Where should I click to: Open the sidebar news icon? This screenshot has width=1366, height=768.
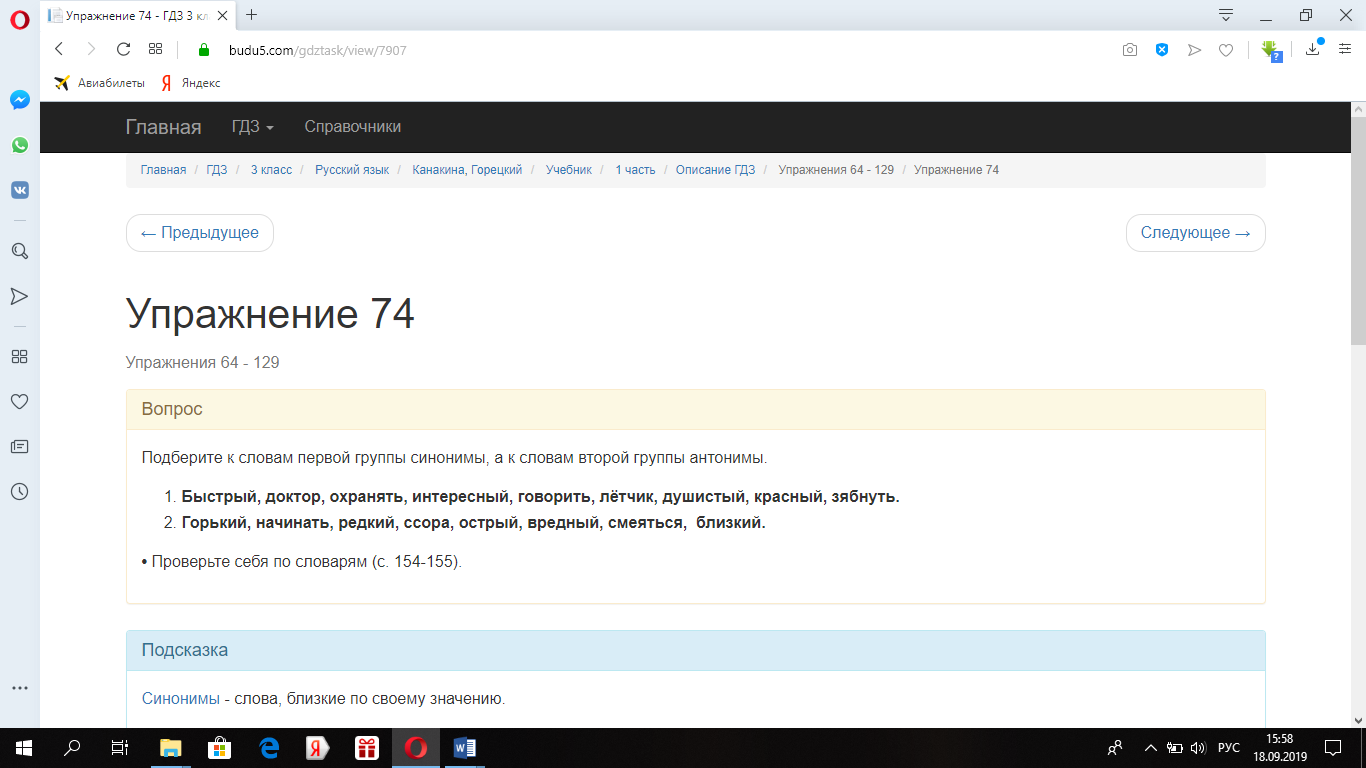19,446
